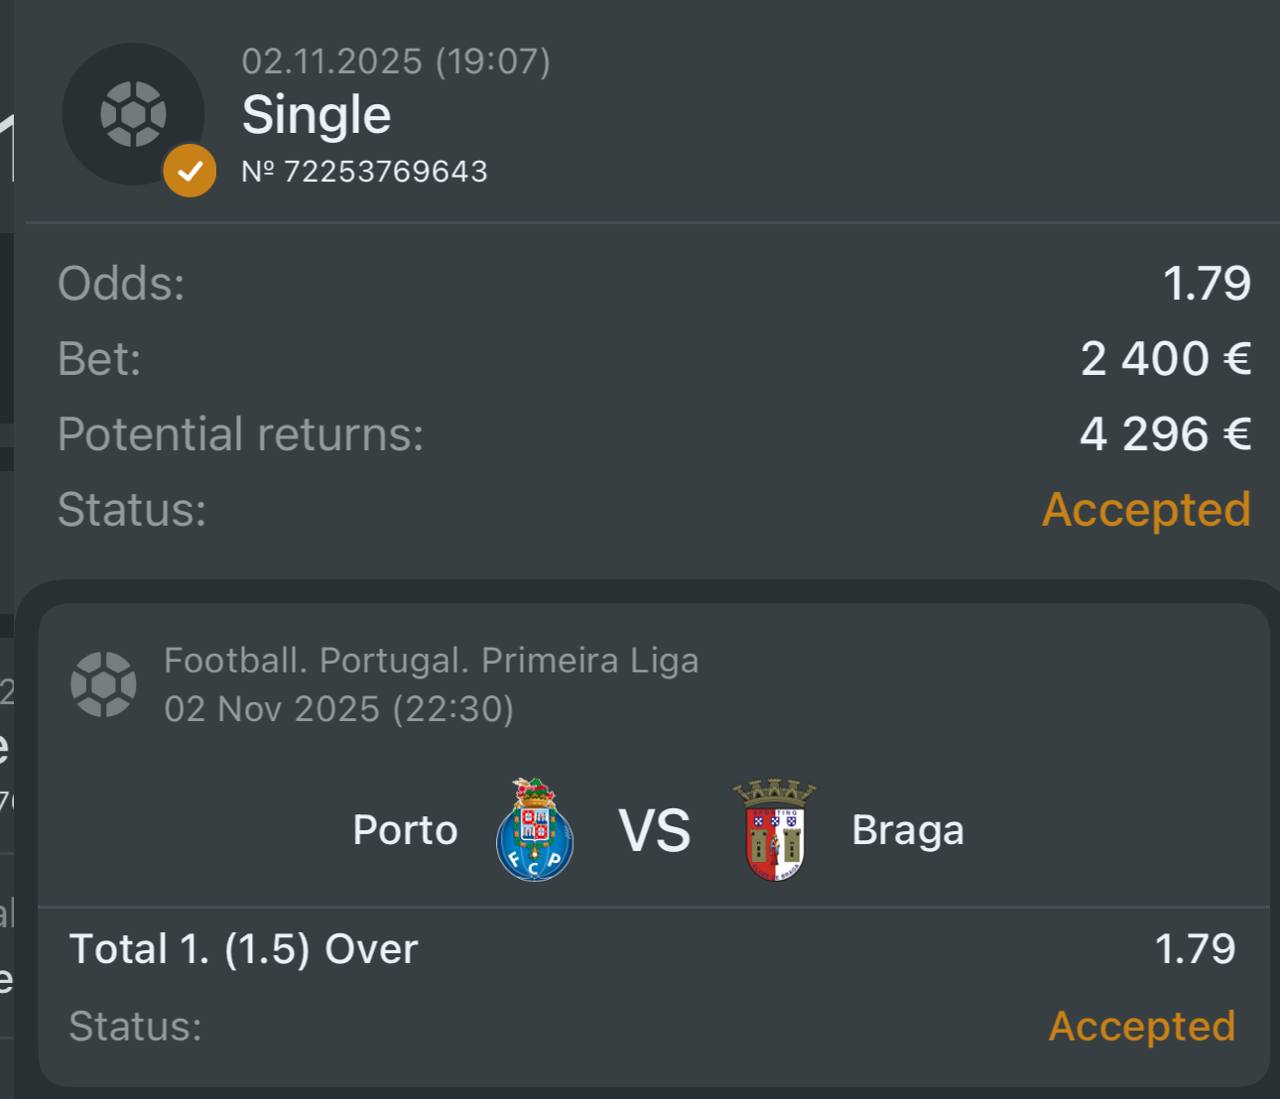The height and width of the screenshot is (1099, 1280).
Task: Select the bet number 72253769643
Action: 365,172
